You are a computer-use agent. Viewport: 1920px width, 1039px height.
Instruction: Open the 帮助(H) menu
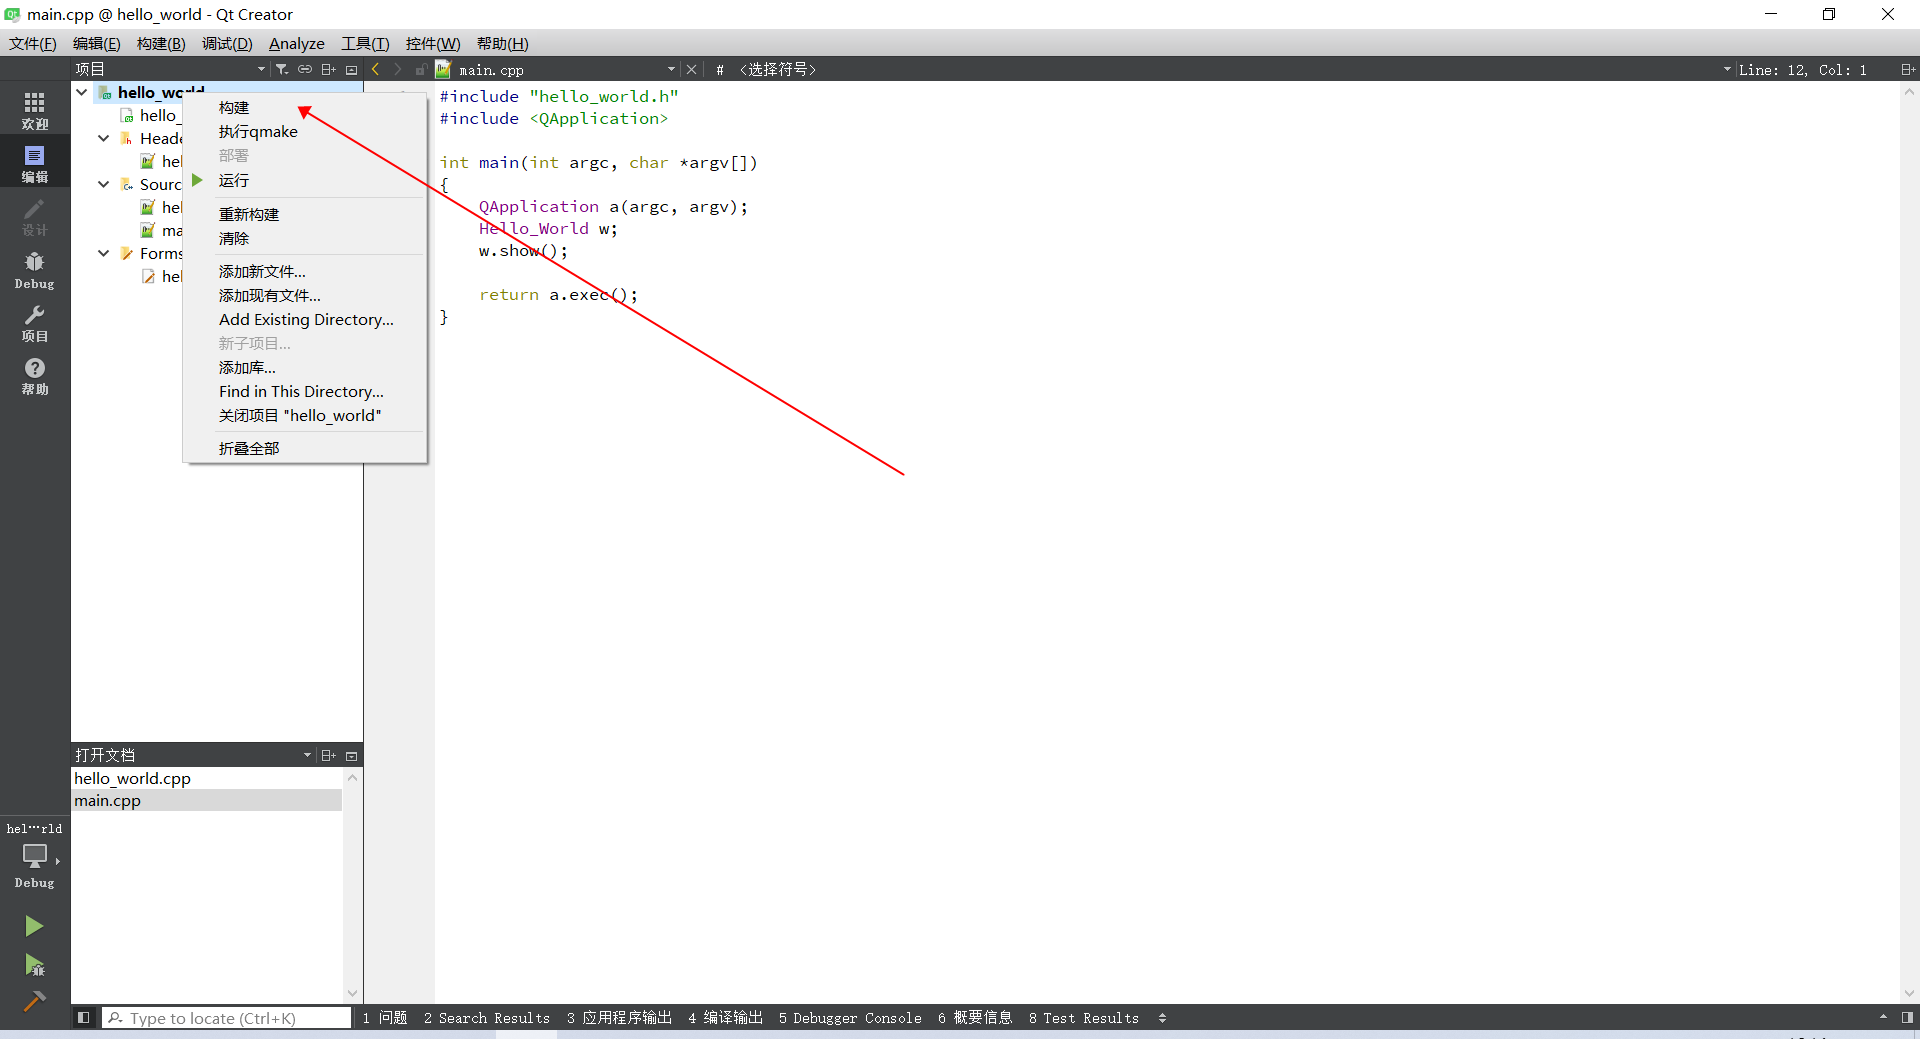coord(502,43)
